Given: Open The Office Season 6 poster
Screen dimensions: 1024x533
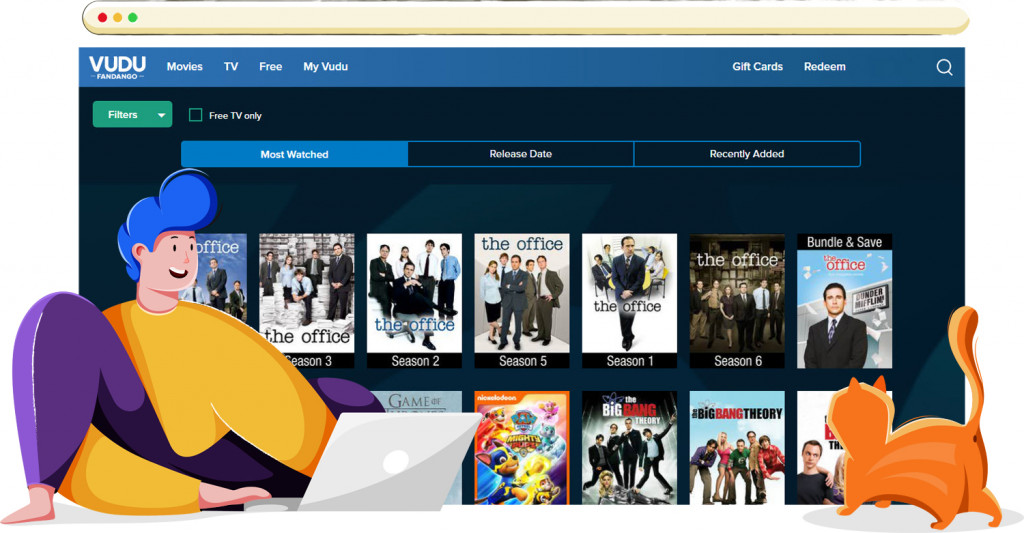Looking at the screenshot, I should point(737,301).
